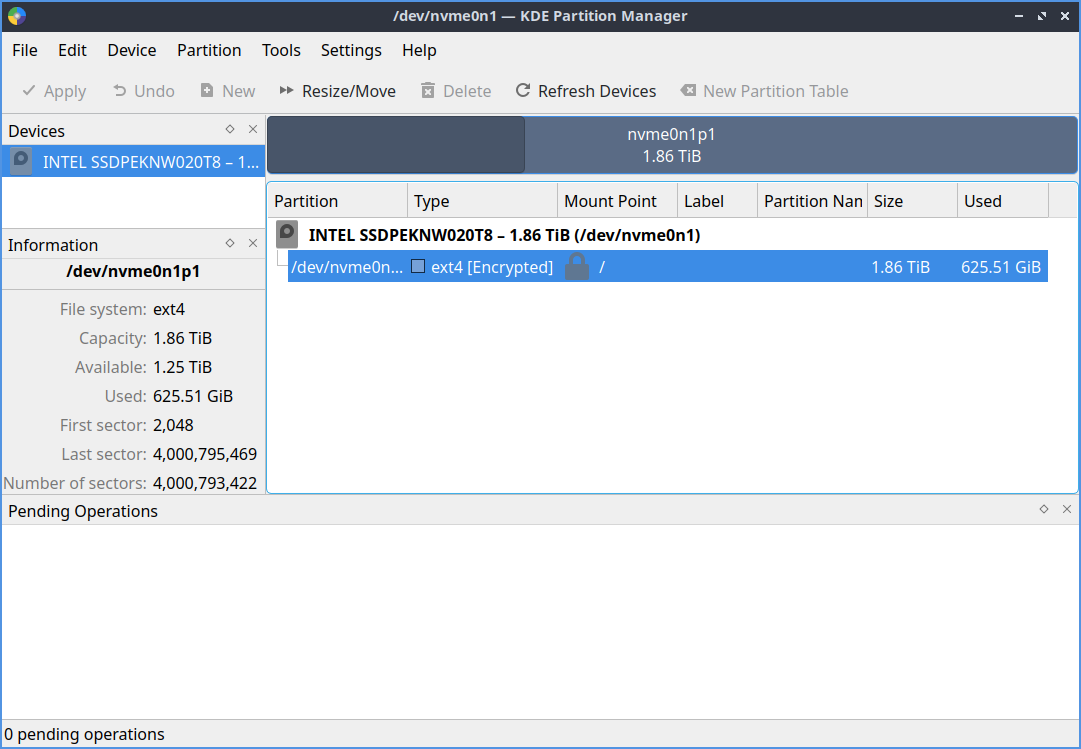Image resolution: width=1081 pixels, height=749 pixels.
Task: Click the New Partition Table toolbar icon
Action: (688, 91)
